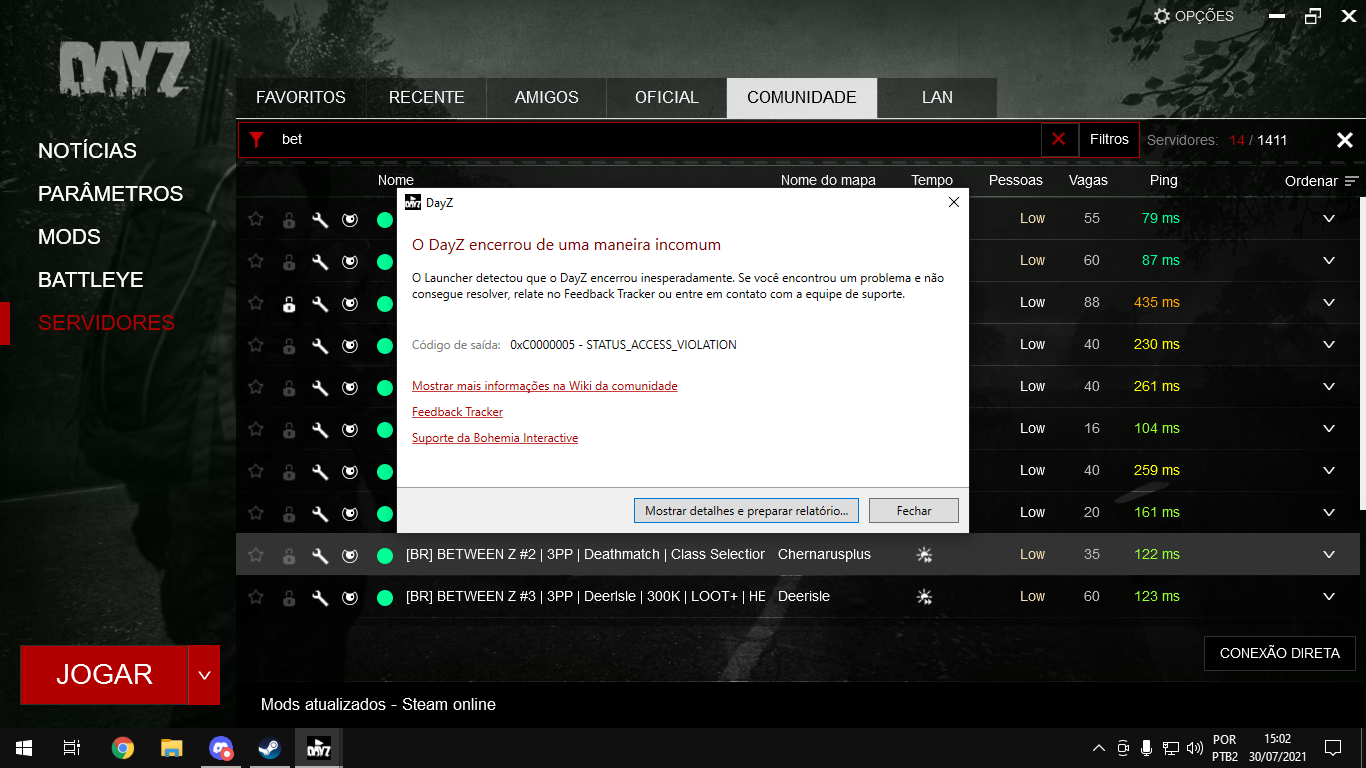This screenshot has width=1366, height=768.
Task: Click the search field containing bet
Action: (x=658, y=139)
